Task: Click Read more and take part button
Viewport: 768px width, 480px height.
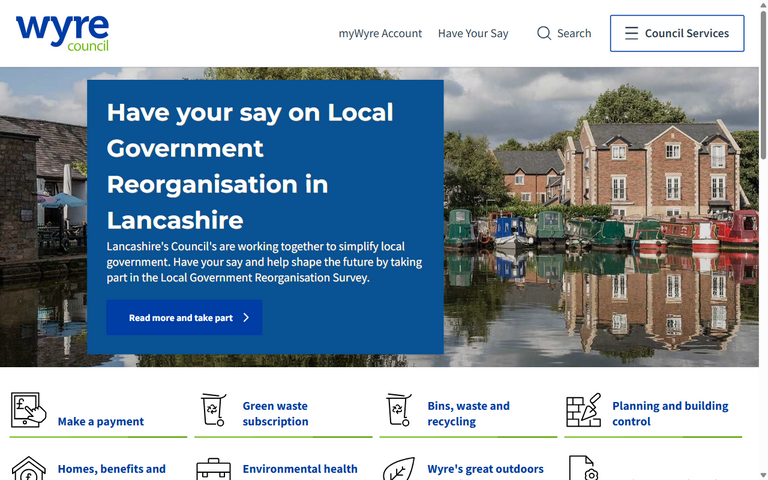Action: pyautogui.click(x=184, y=318)
